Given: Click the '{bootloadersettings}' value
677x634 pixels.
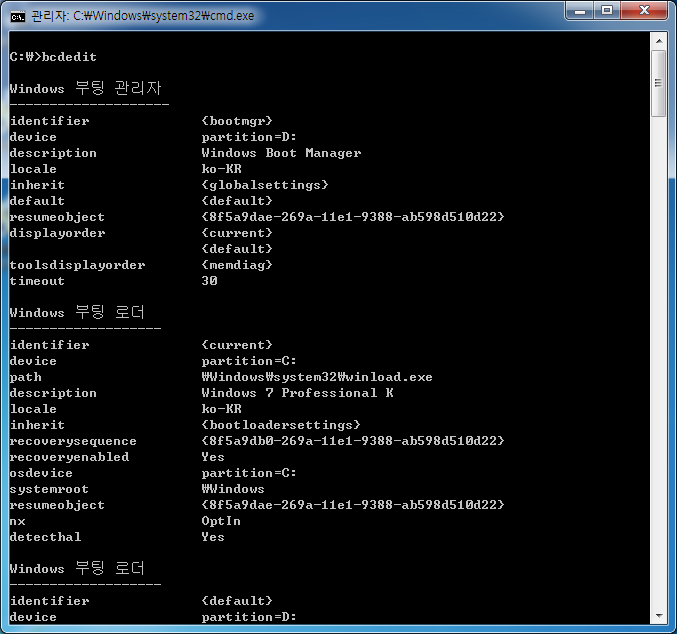Looking at the screenshot, I should pyautogui.click(x=281, y=425).
